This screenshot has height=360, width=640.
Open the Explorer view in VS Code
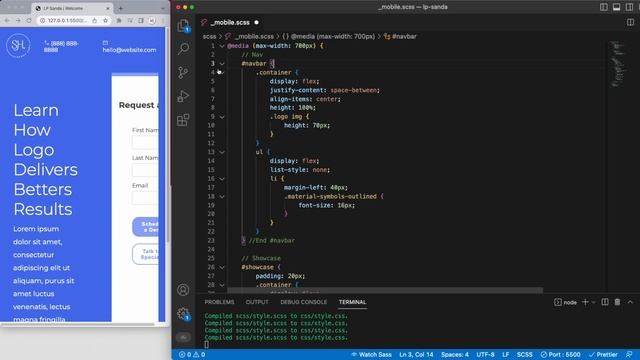pyautogui.click(x=183, y=25)
